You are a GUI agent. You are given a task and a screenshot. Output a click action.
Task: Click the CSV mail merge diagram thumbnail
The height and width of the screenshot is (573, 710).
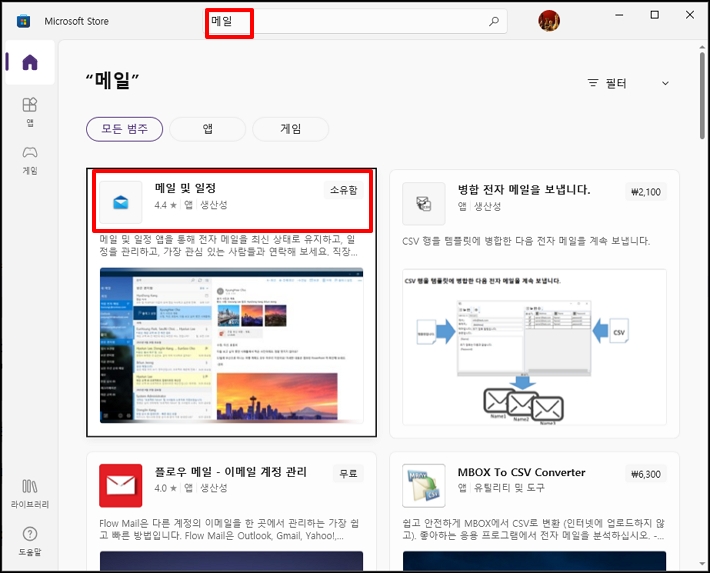click(534, 347)
